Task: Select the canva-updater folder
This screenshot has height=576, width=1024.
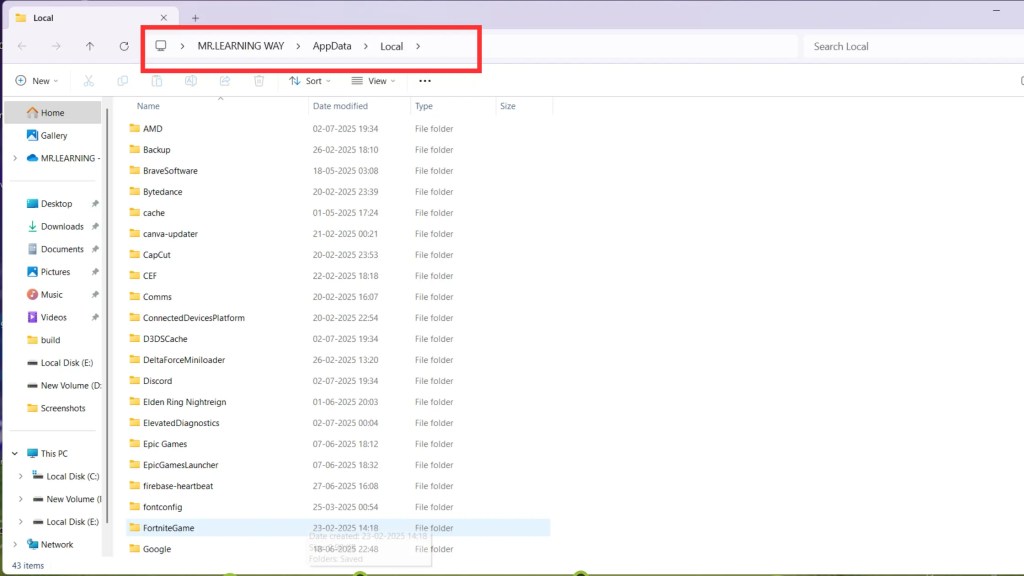Action: pyautogui.click(x=170, y=234)
